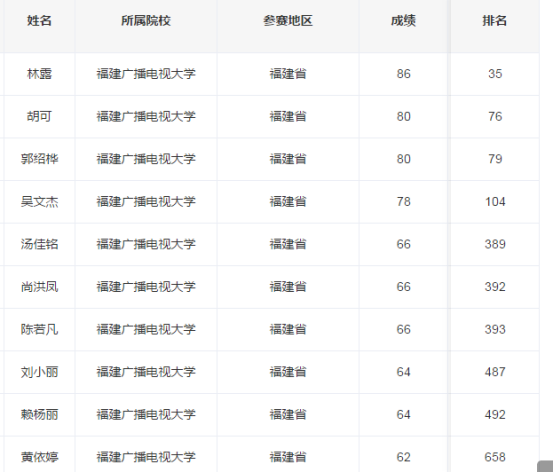Click the scrollbar handle at bottom right corner
This screenshot has height=473, width=554.
coord(545,466)
